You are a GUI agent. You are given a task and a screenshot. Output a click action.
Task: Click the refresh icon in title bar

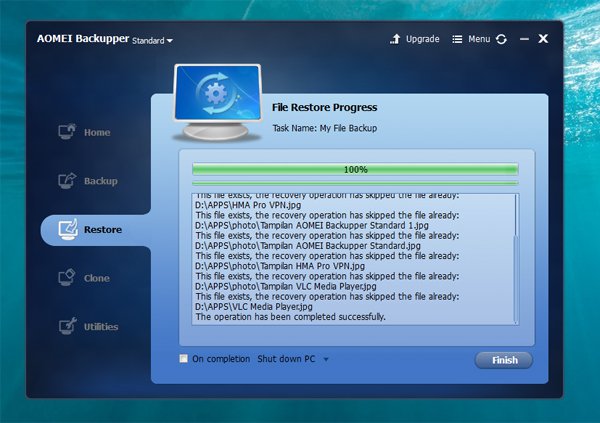(501, 39)
